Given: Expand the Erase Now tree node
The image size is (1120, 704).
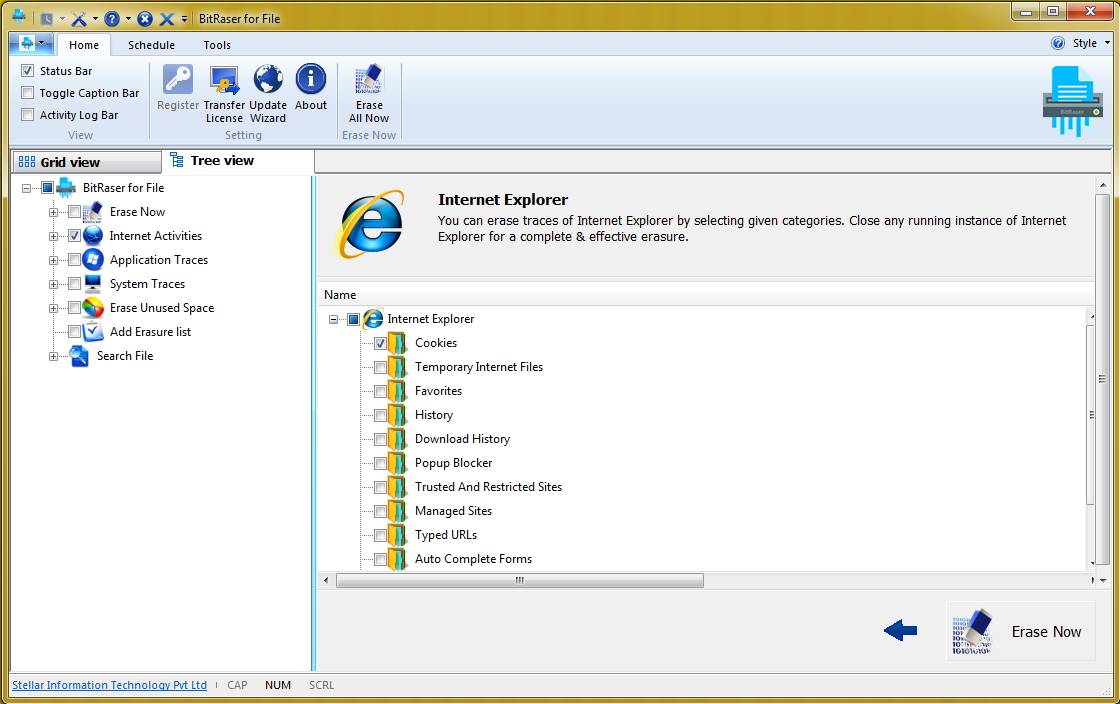Looking at the screenshot, I should pos(53,212).
